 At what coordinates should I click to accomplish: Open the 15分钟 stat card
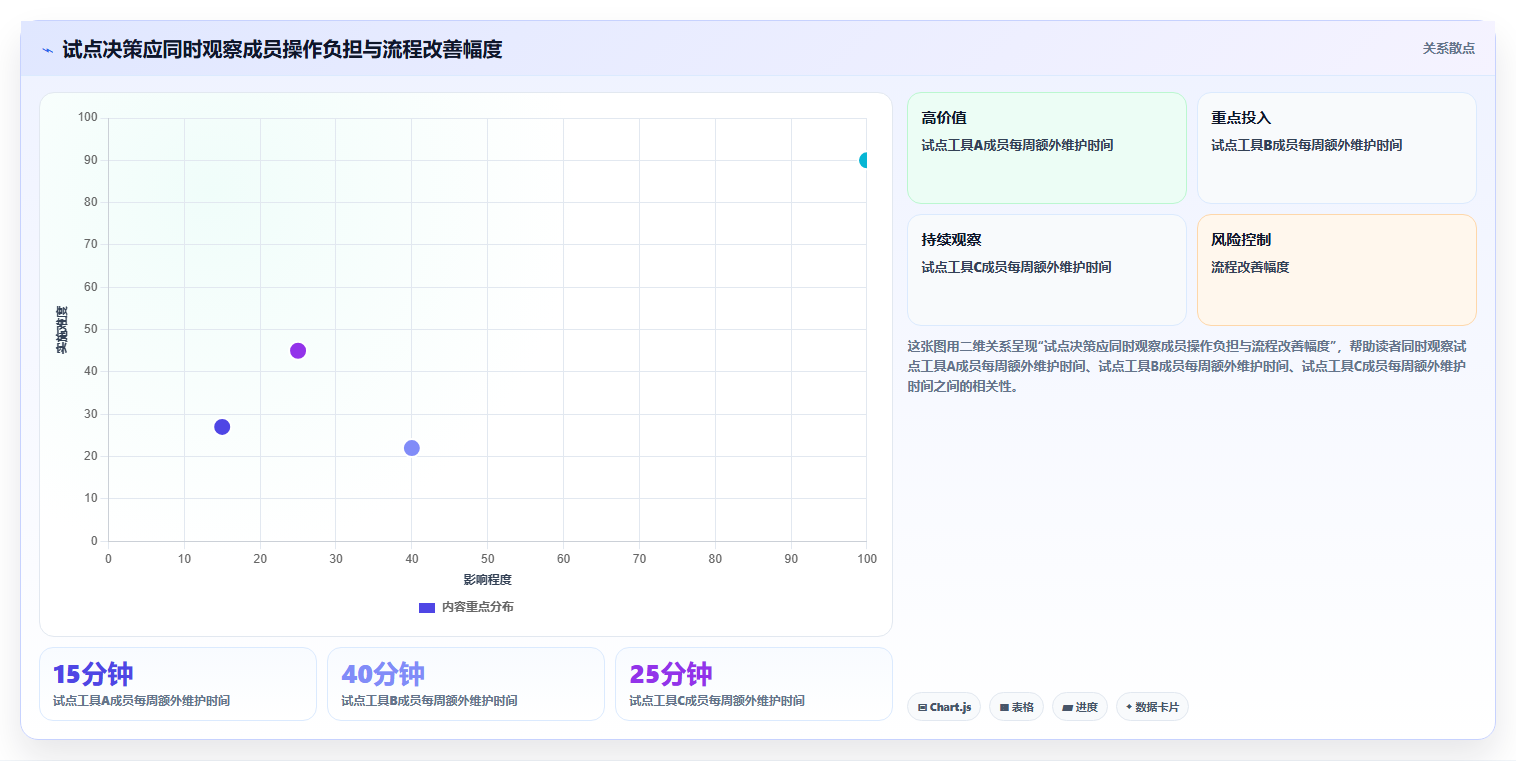pyautogui.click(x=178, y=684)
